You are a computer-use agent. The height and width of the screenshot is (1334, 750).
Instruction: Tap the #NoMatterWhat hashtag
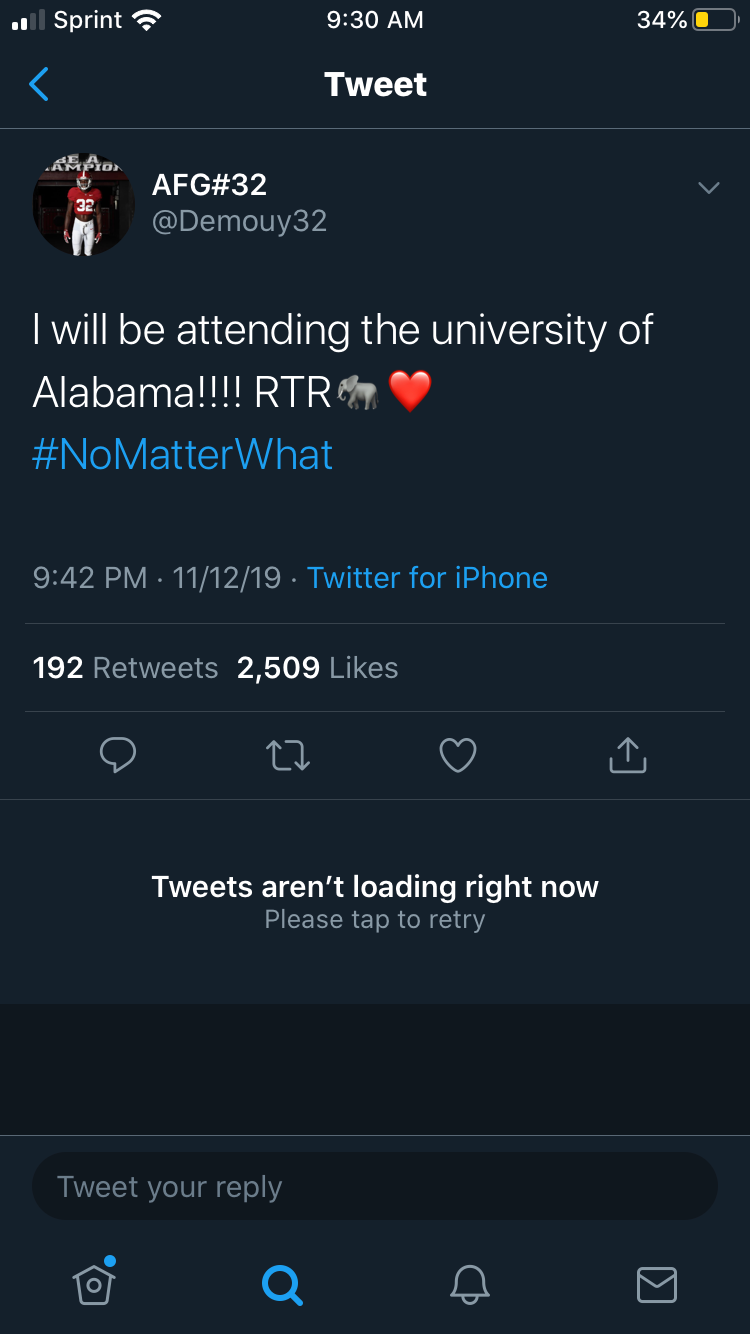click(182, 455)
